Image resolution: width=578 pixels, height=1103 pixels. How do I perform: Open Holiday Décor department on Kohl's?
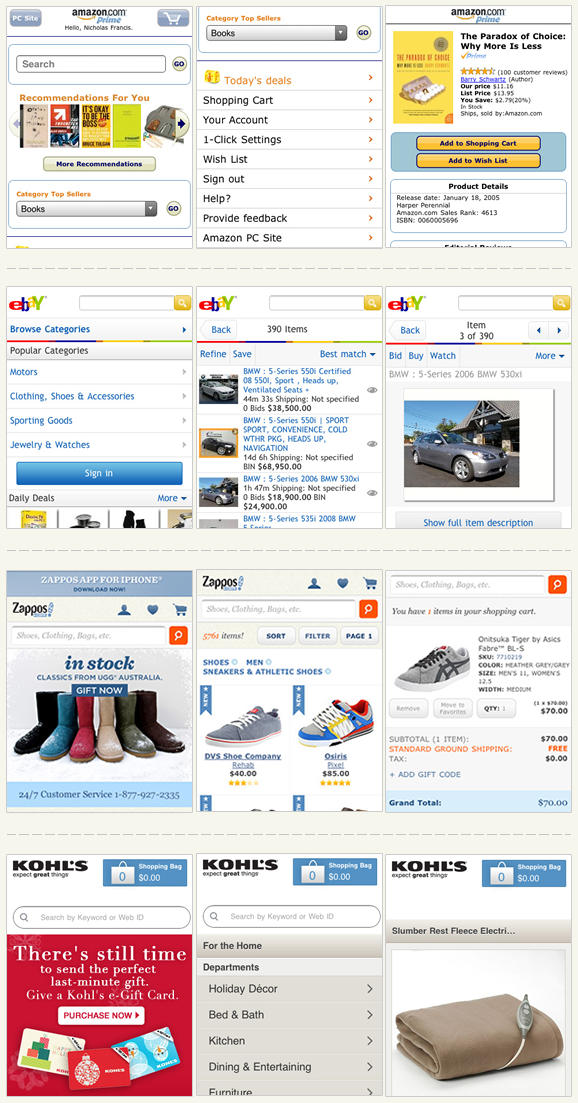[x=290, y=988]
